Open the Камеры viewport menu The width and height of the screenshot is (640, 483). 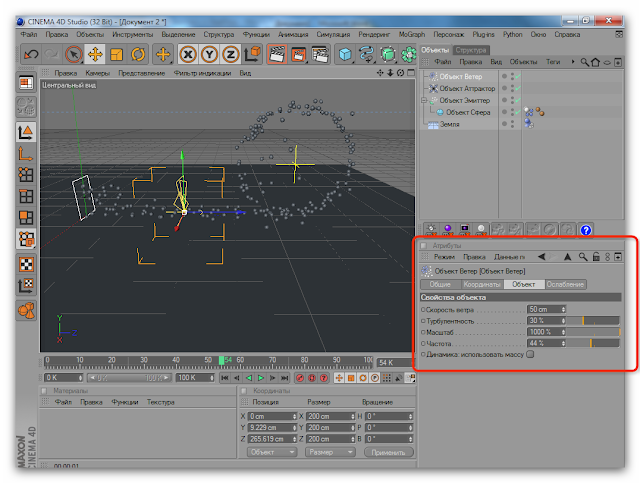98,73
